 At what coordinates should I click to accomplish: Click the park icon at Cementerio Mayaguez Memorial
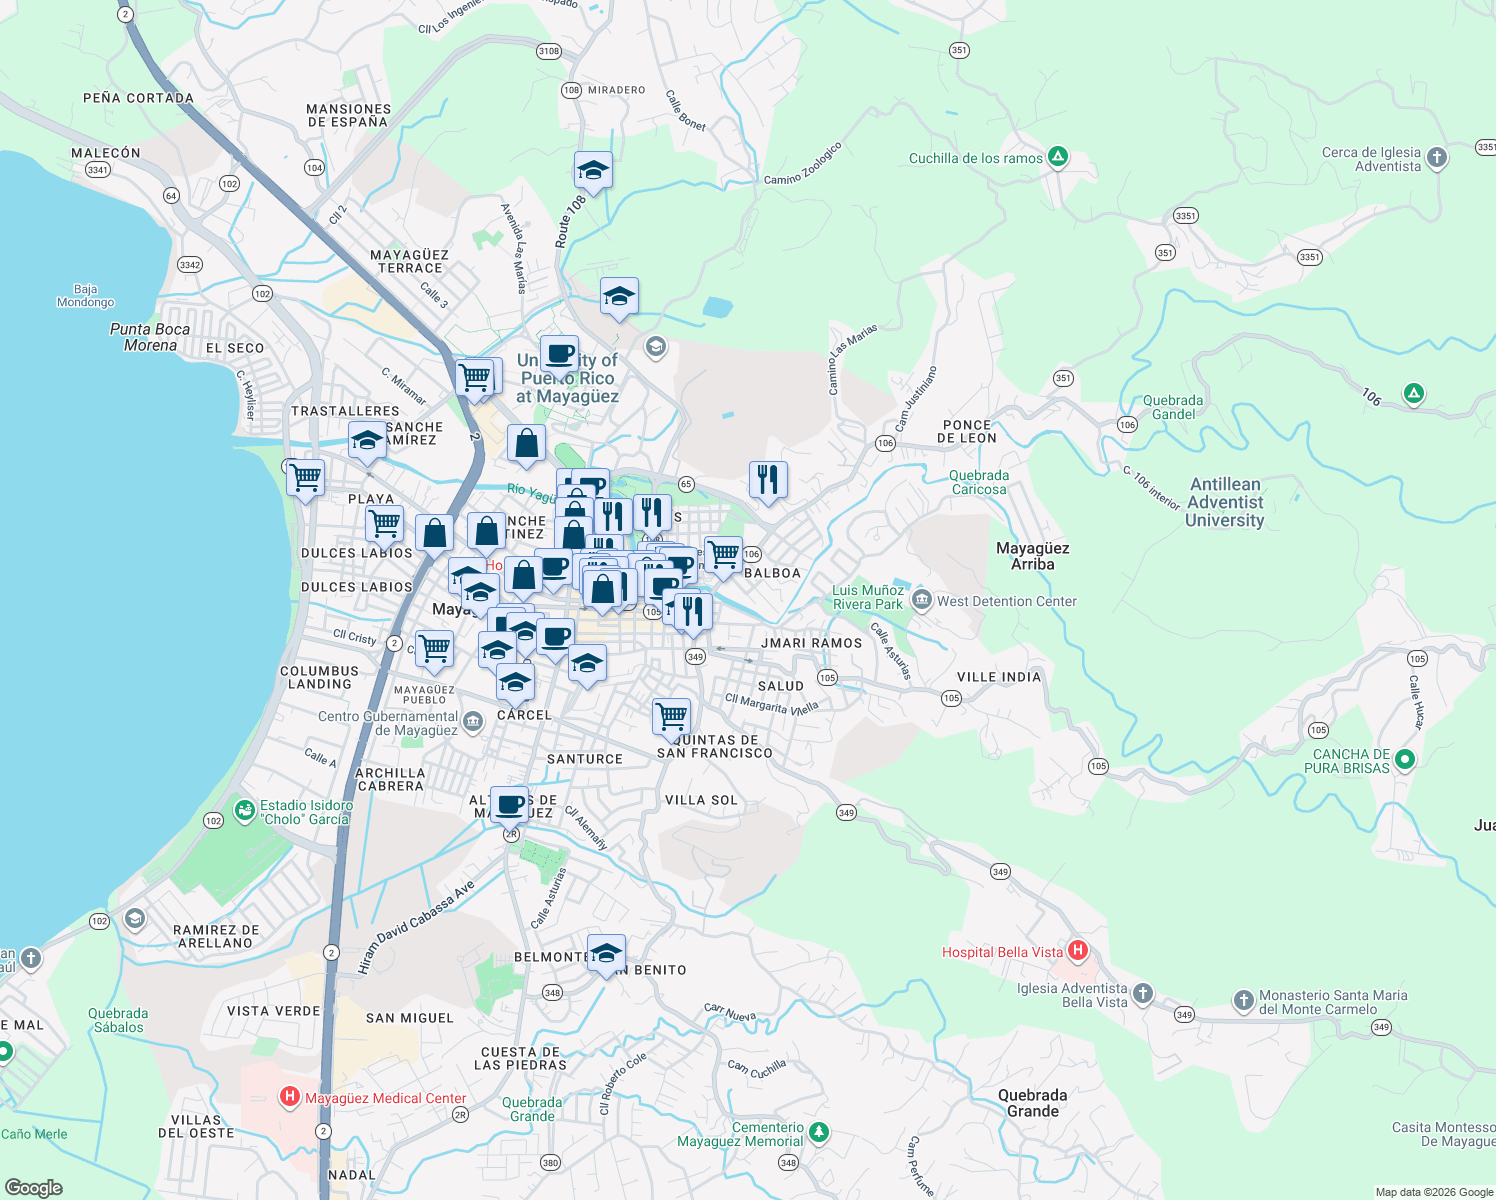[x=818, y=1133]
